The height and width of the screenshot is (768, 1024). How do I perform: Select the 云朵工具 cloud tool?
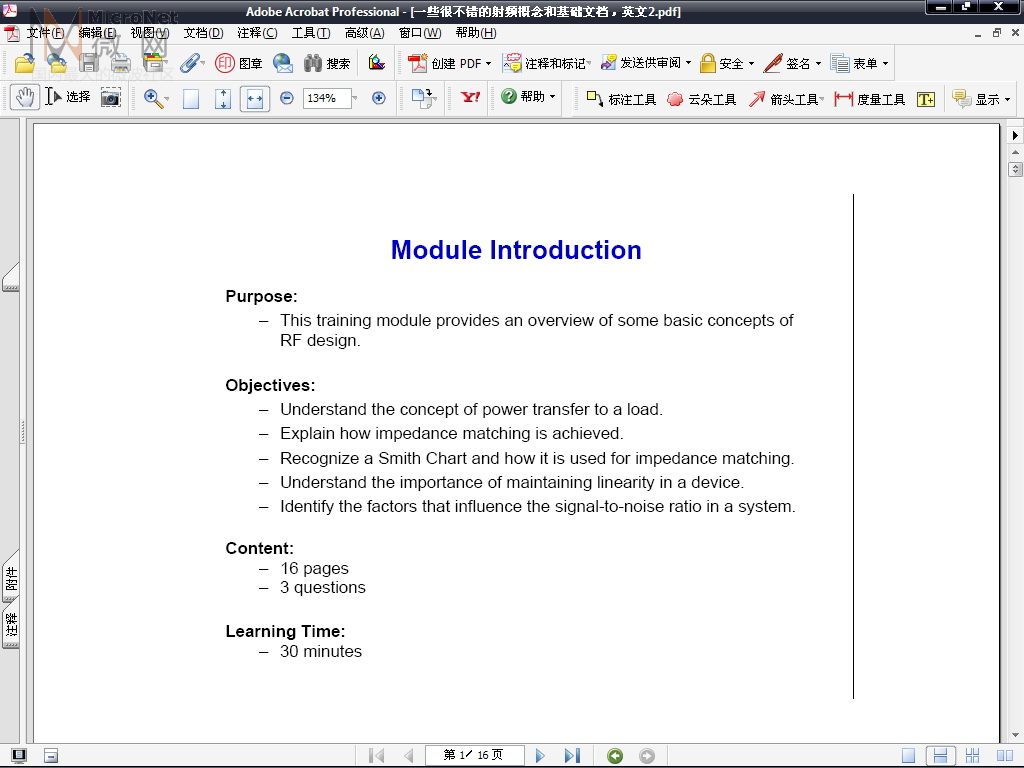click(701, 99)
